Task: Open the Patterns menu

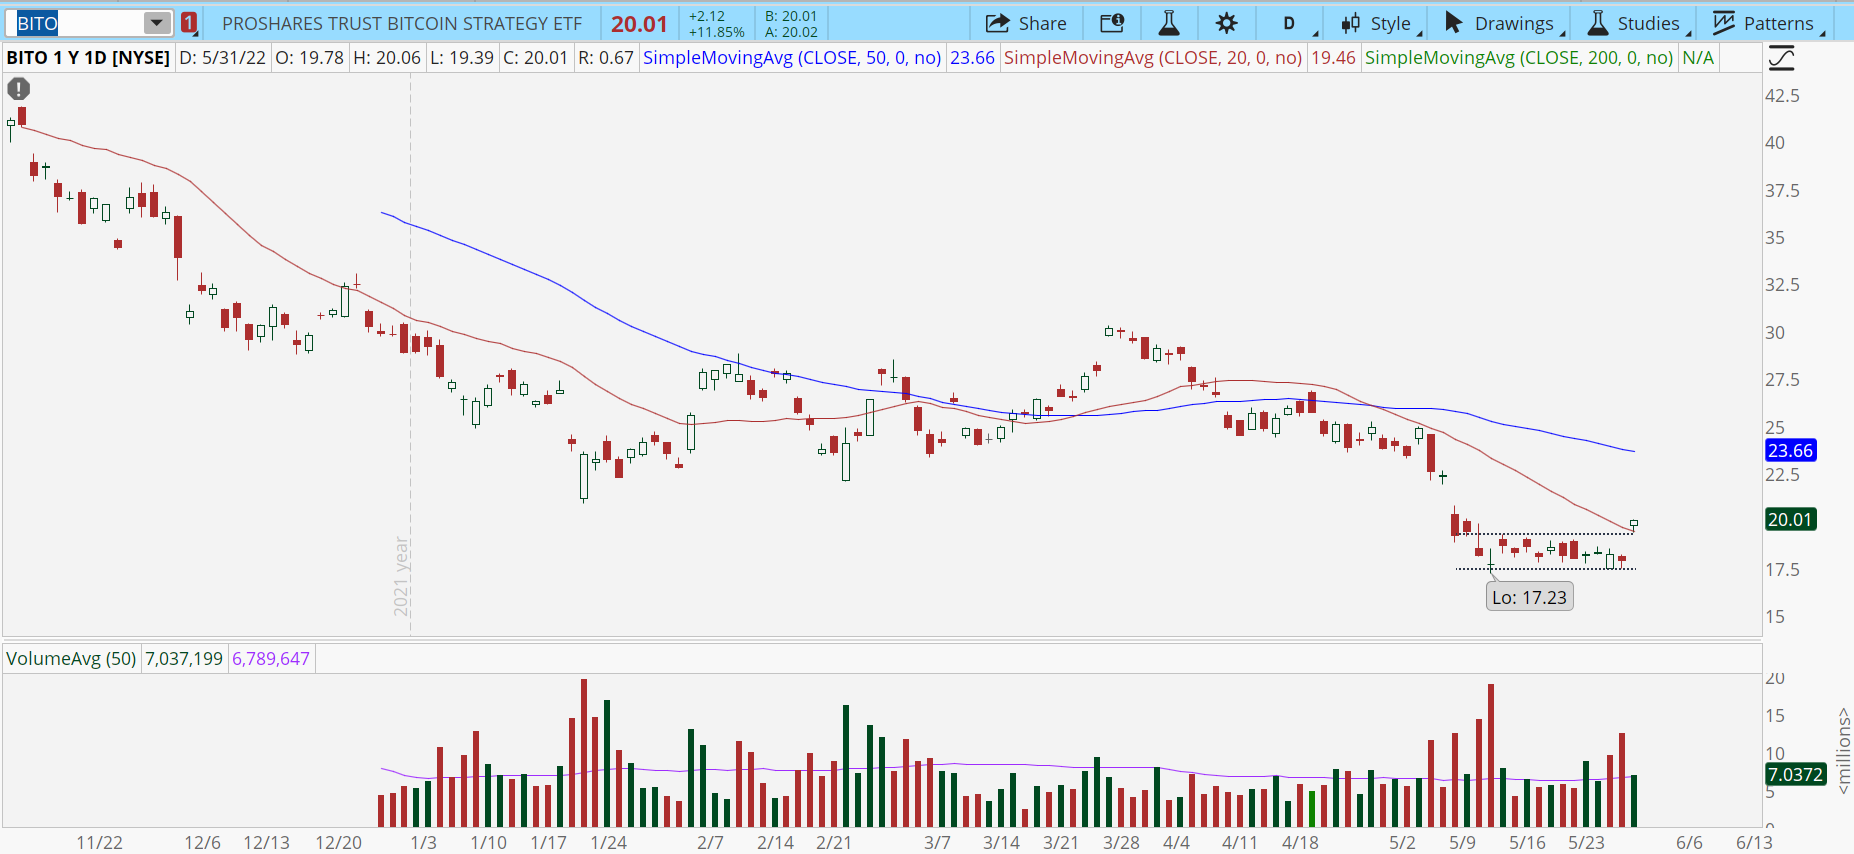Action: (1768, 23)
